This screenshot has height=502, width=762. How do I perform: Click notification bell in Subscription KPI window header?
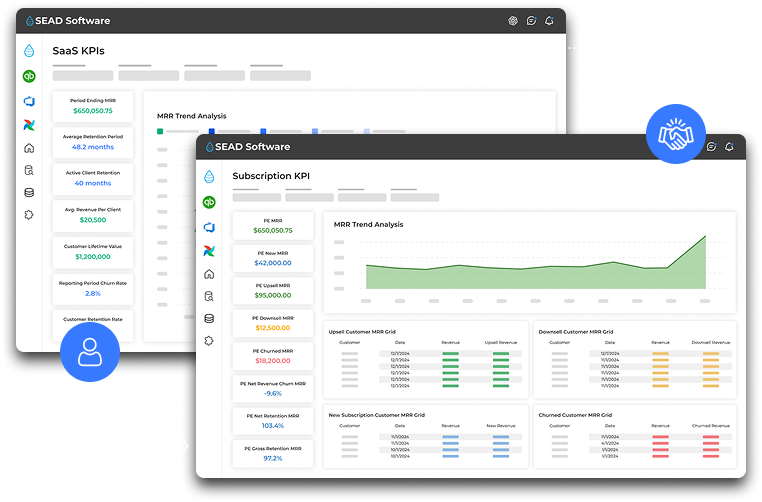click(x=729, y=147)
